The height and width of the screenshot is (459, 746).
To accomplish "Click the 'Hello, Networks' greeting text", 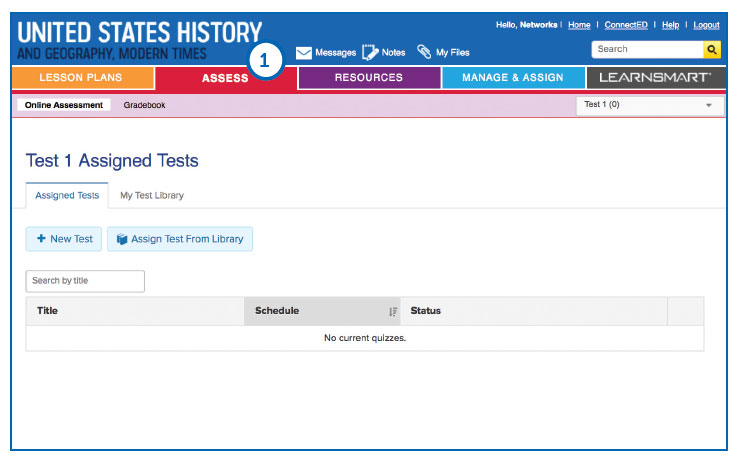I will (526, 25).
